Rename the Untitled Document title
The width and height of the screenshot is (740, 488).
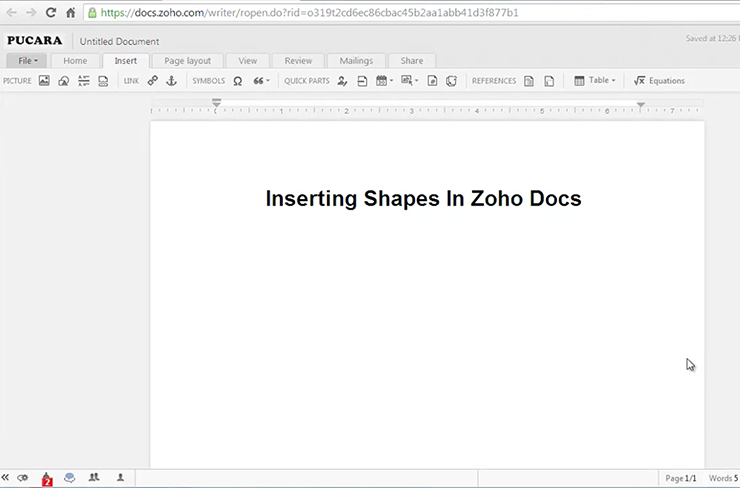click(119, 41)
